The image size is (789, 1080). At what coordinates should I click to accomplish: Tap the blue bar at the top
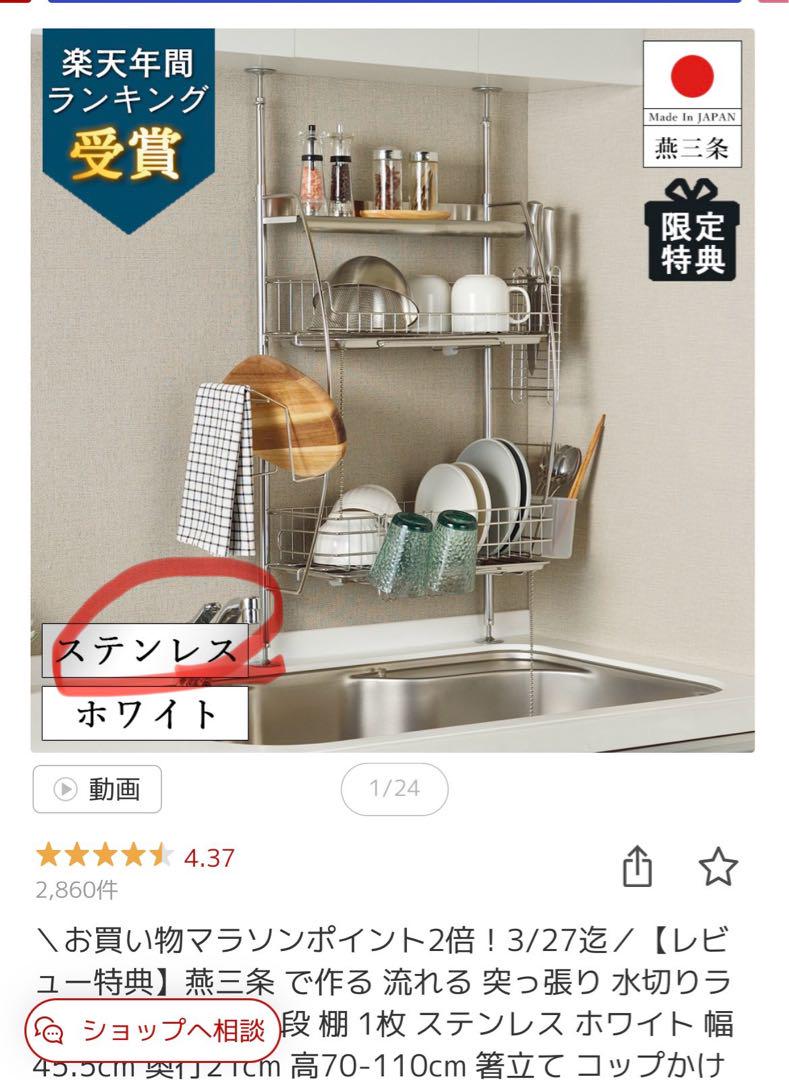pos(394,1)
